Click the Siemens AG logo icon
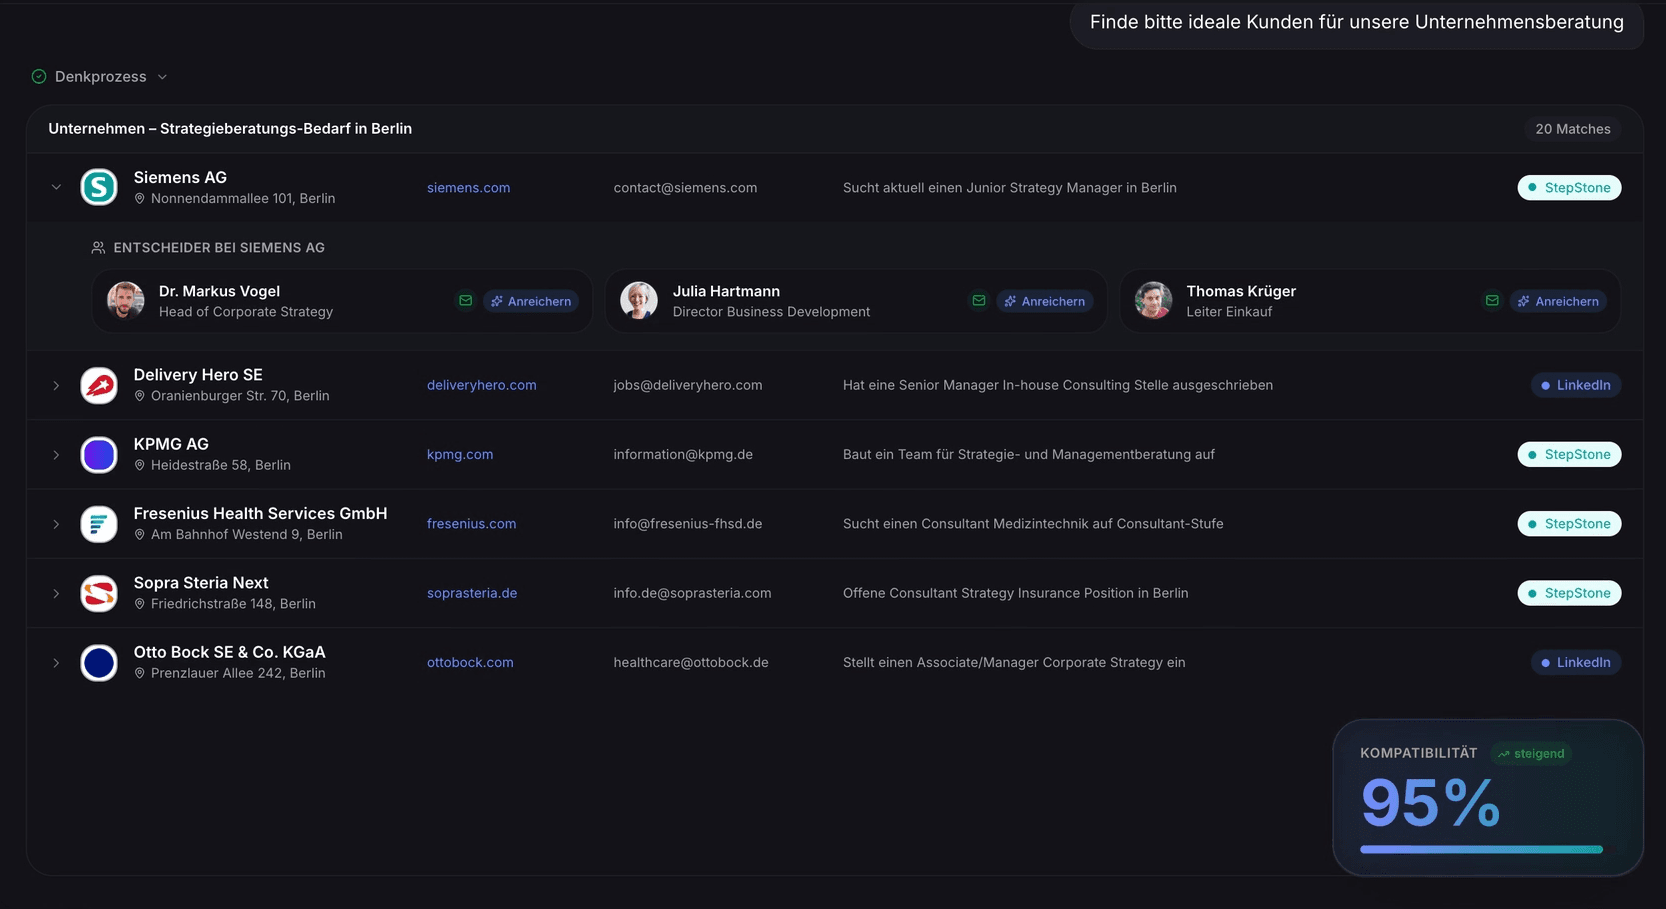This screenshot has height=909, width=1666. pyautogui.click(x=99, y=187)
